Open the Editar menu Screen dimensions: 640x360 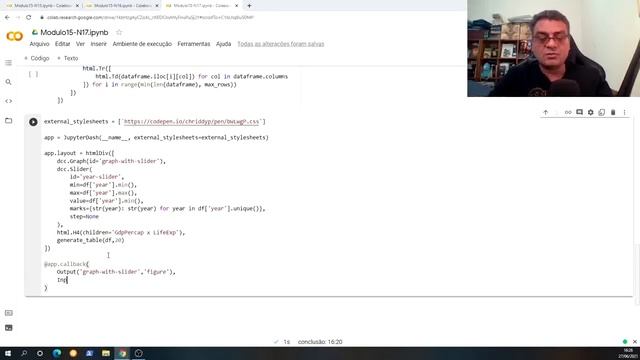[62, 44]
